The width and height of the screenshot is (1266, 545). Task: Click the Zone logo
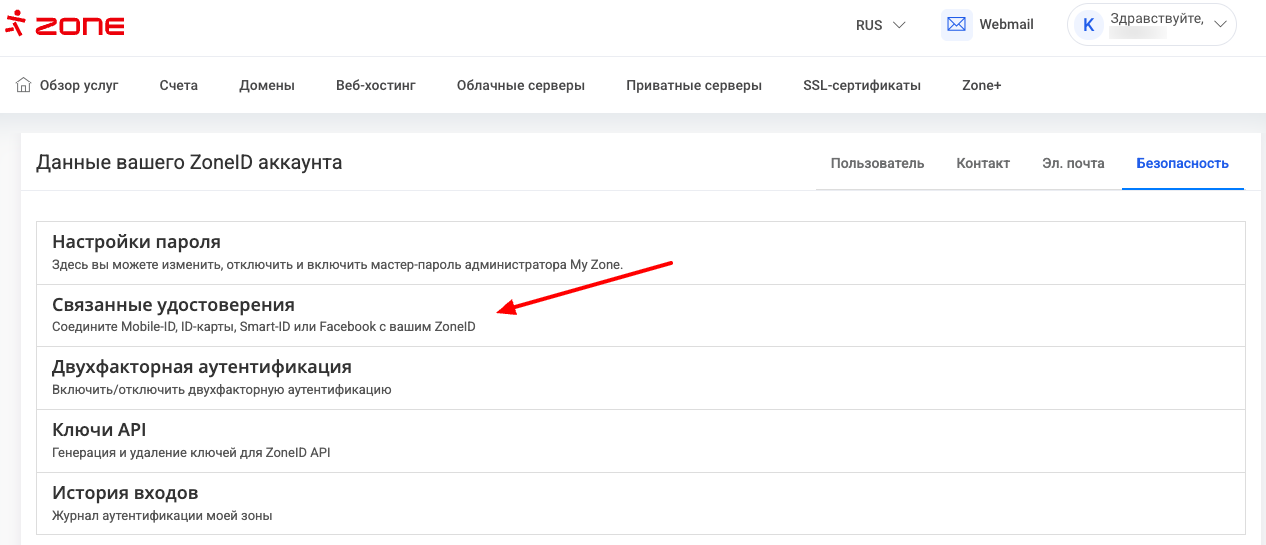pos(65,25)
